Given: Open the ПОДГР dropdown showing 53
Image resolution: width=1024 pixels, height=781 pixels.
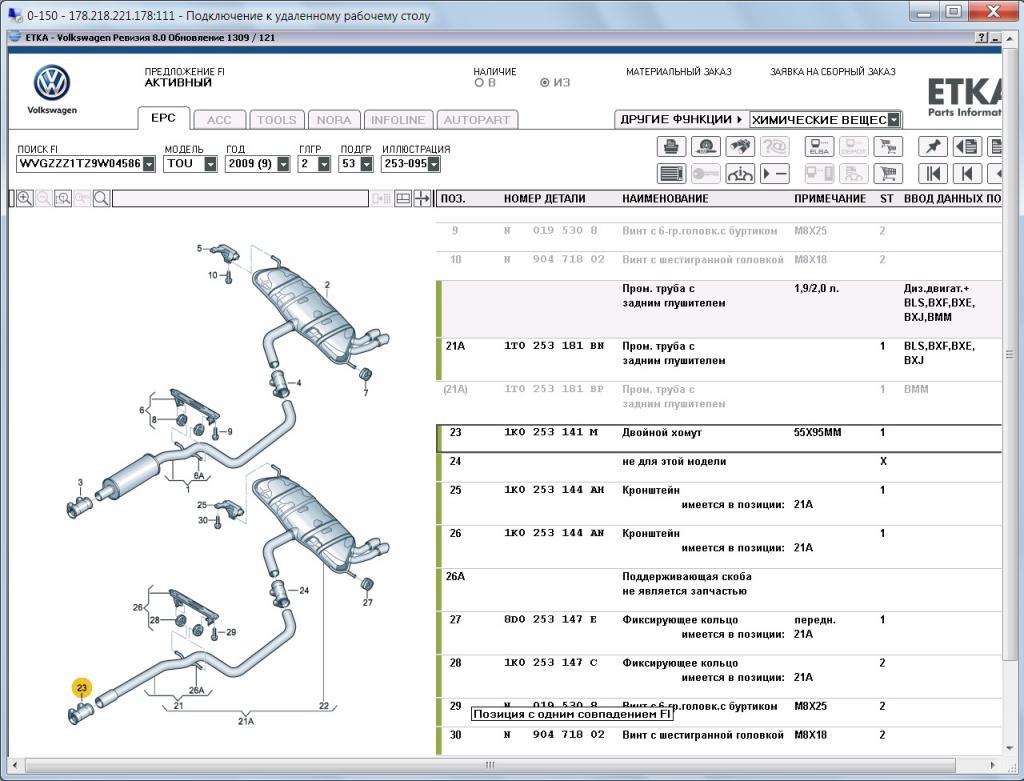Looking at the screenshot, I should (x=366, y=164).
